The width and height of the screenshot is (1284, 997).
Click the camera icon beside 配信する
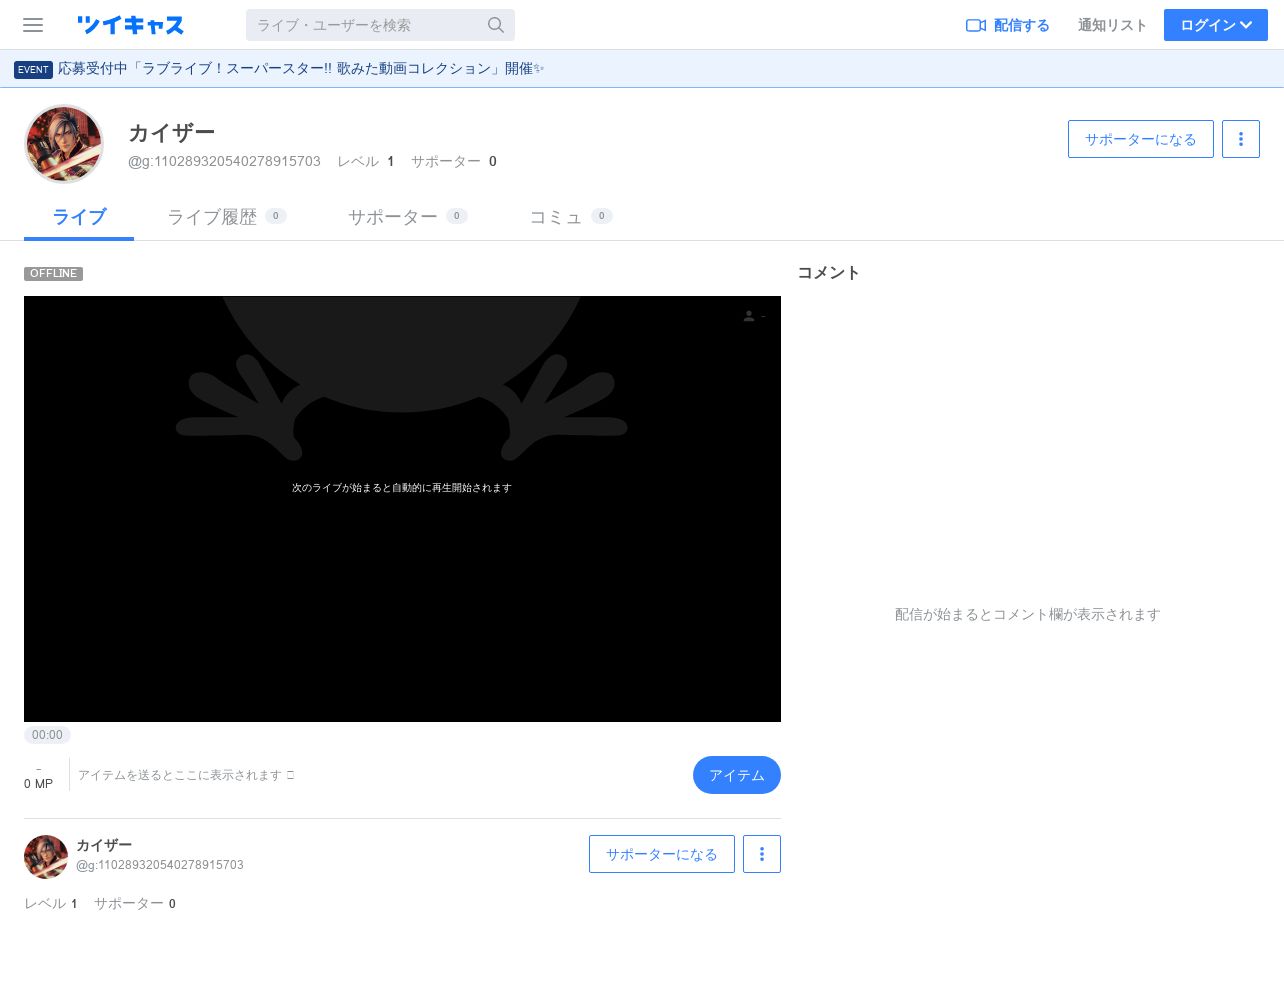pos(976,25)
